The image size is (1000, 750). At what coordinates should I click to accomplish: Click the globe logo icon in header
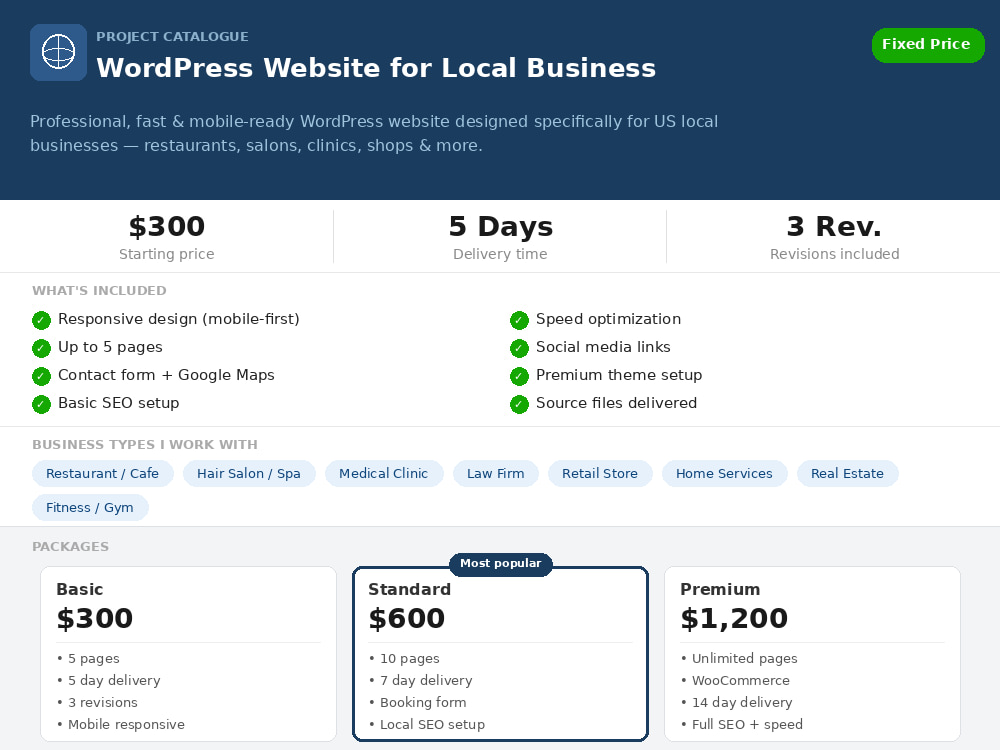[x=58, y=52]
